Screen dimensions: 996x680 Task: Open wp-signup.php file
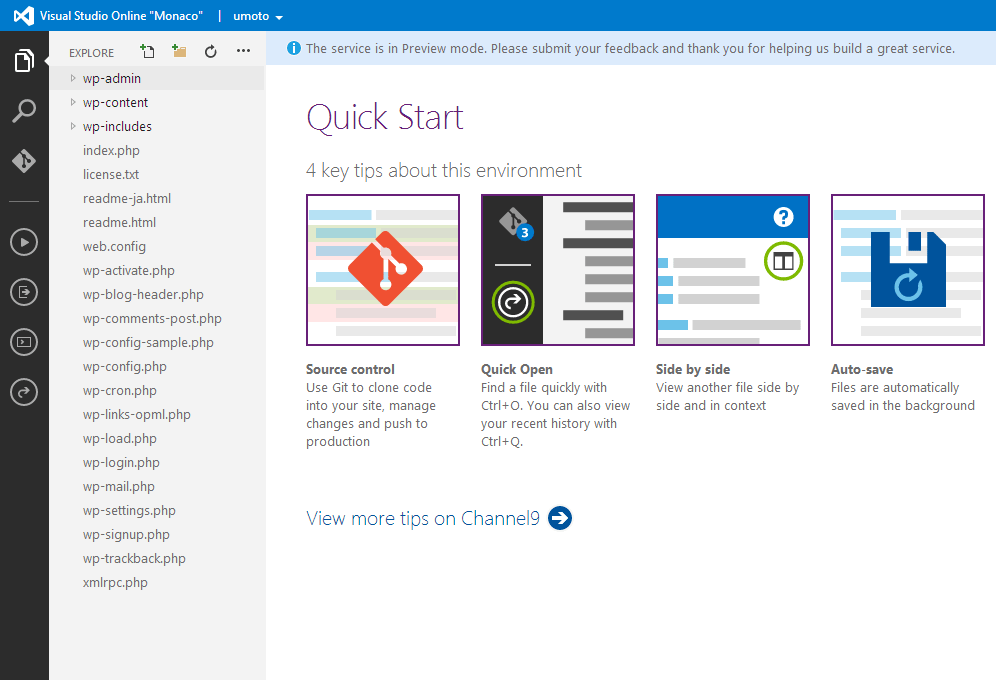[126, 535]
